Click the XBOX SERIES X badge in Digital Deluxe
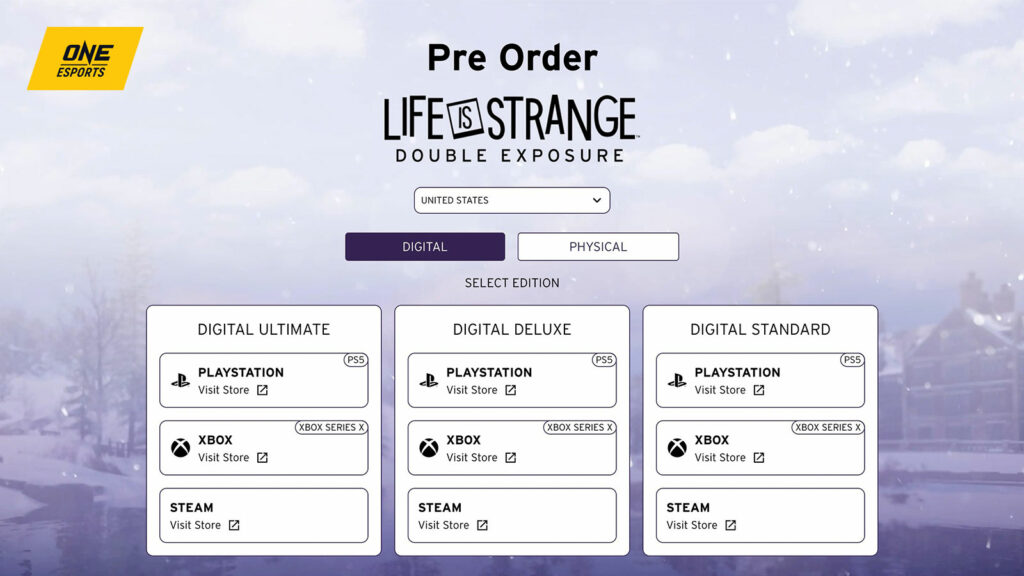 (582, 426)
